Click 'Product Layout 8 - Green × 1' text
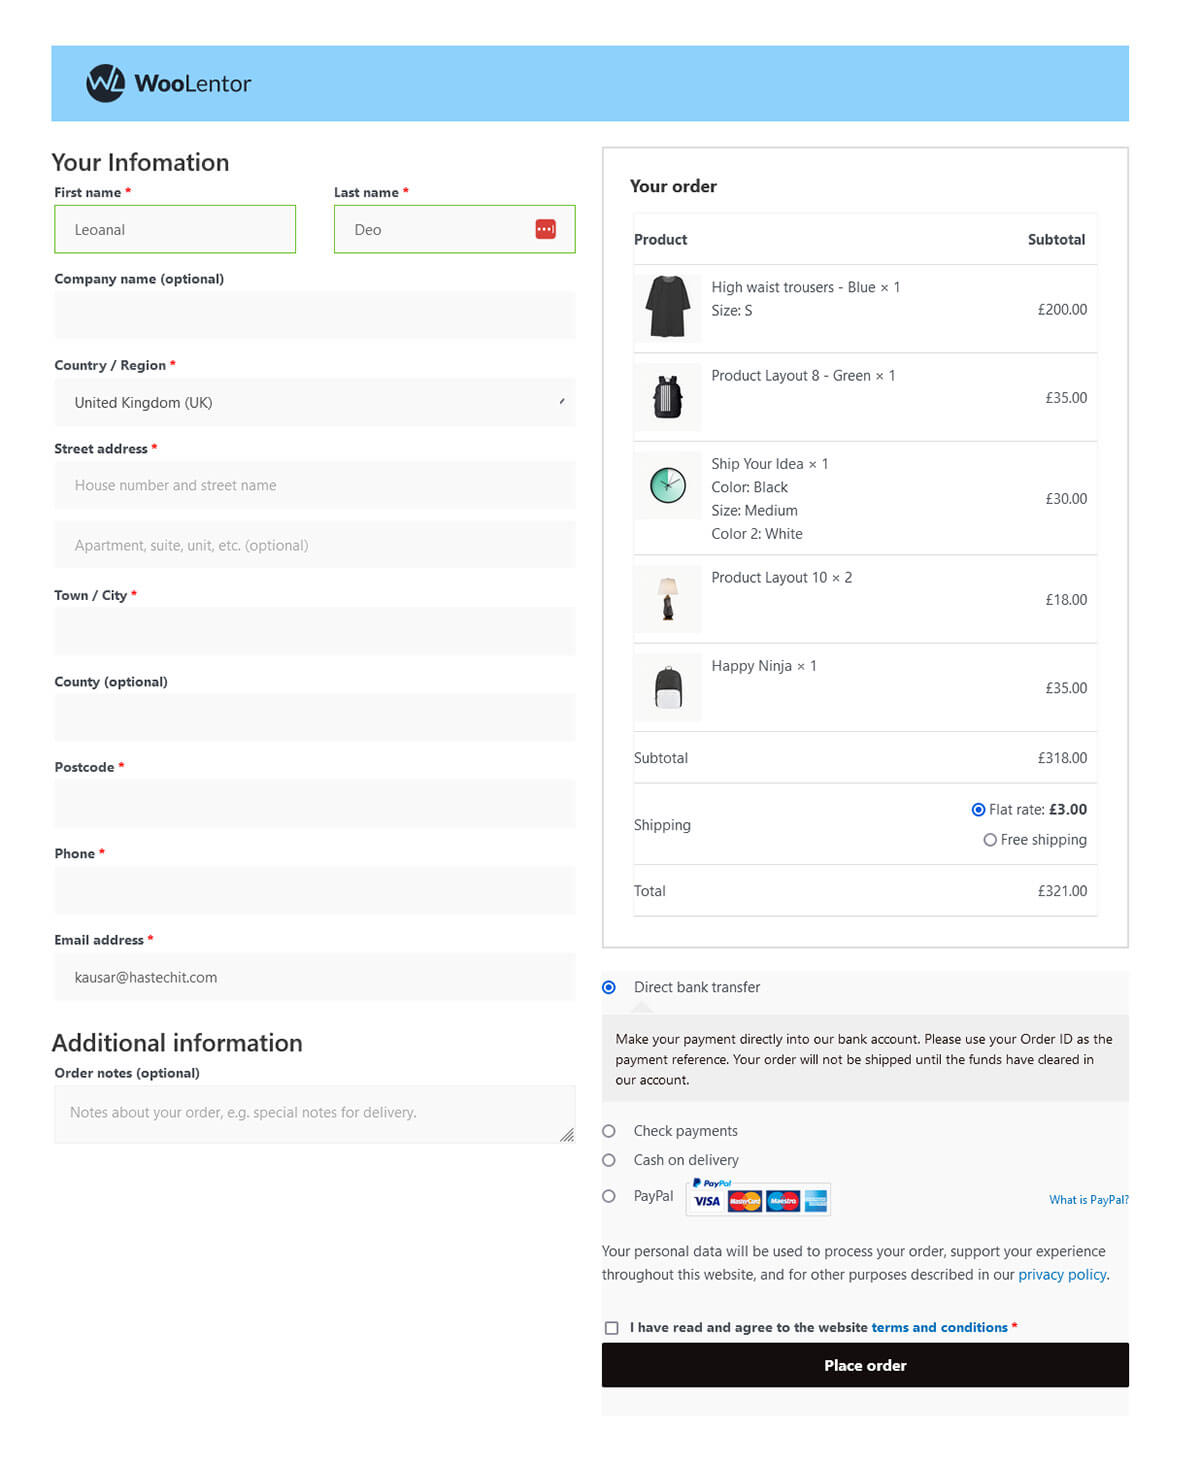Viewport: 1200px width, 1465px height. click(x=803, y=376)
